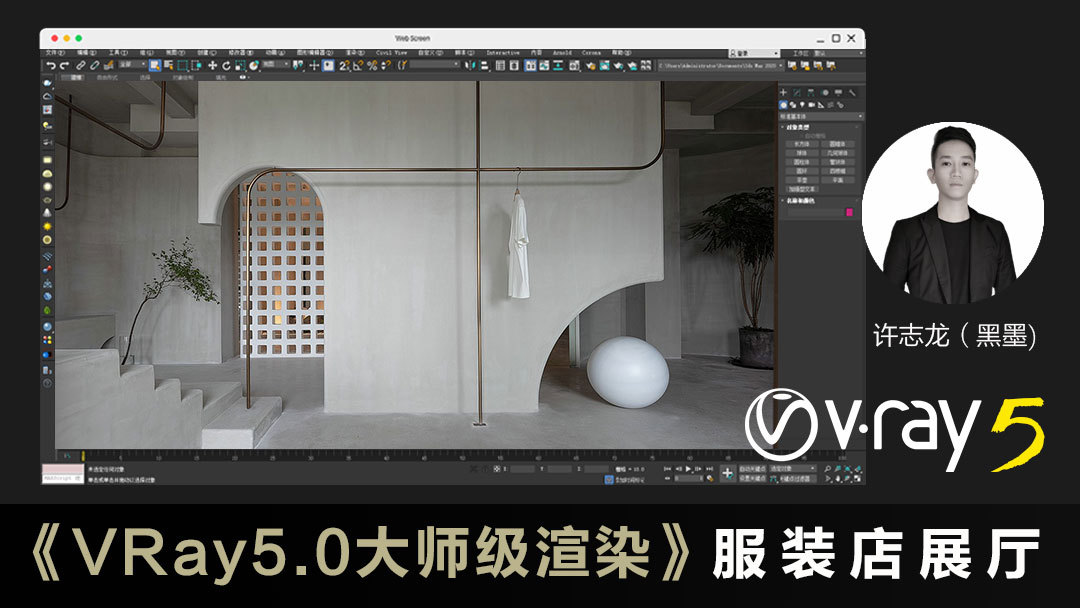Image resolution: width=1080 pixels, height=608 pixels.
Task: Click the Undo arrow in the toolbar
Action: (51, 65)
